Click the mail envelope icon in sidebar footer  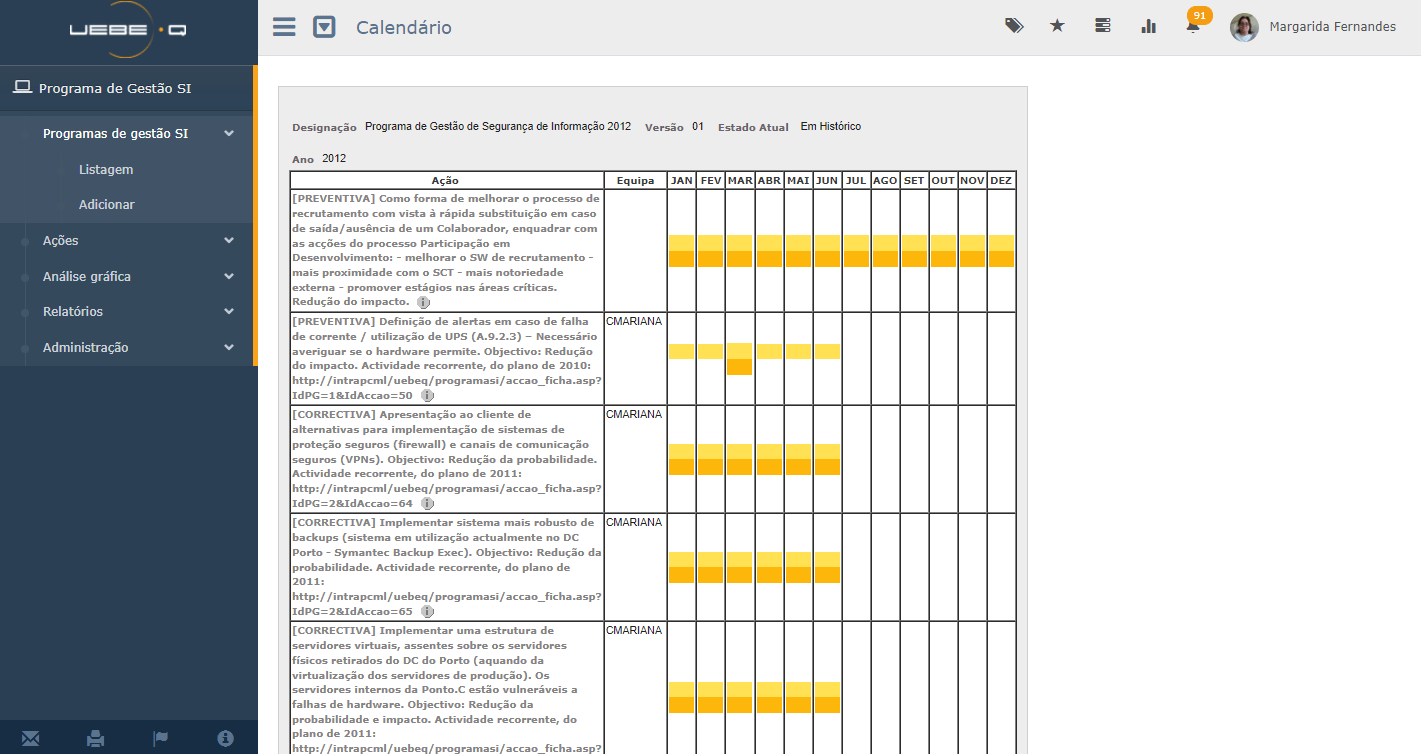pyautogui.click(x=31, y=738)
